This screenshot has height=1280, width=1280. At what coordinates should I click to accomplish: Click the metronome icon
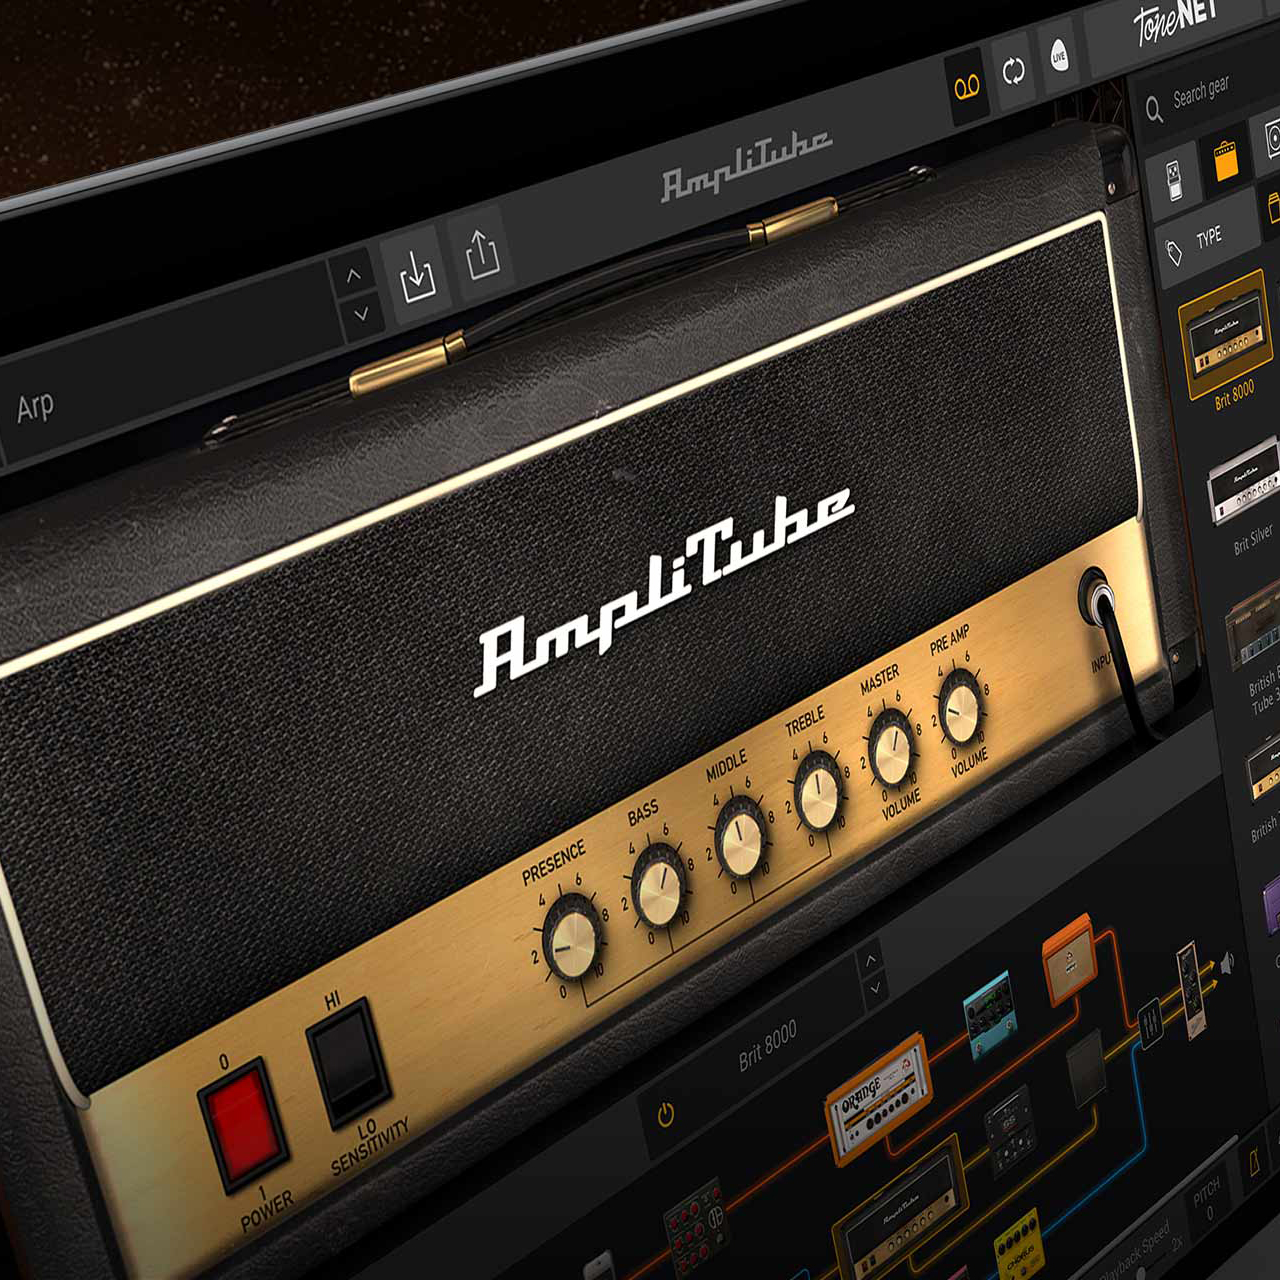click(1253, 1160)
